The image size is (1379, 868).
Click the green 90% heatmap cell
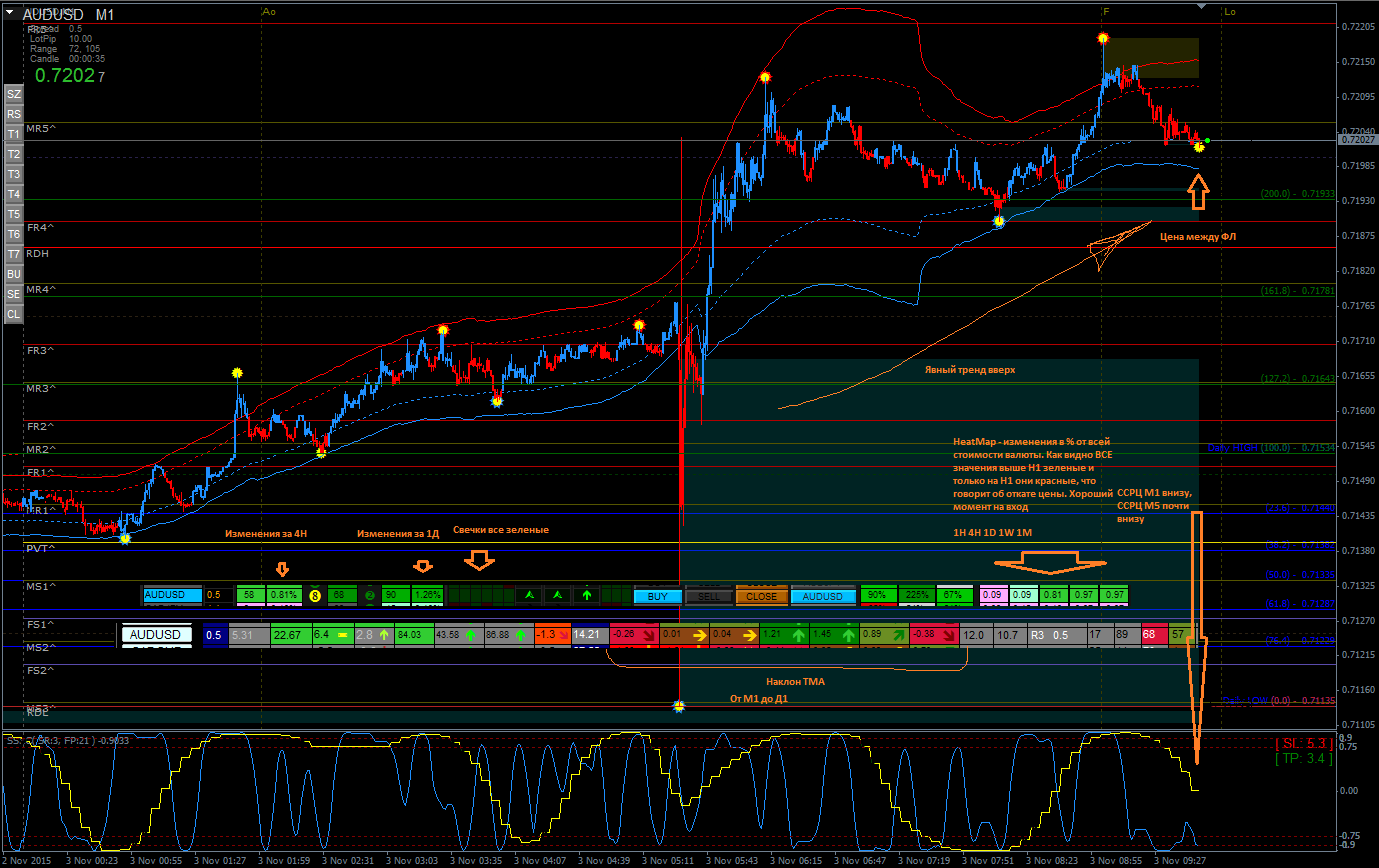(x=879, y=595)
